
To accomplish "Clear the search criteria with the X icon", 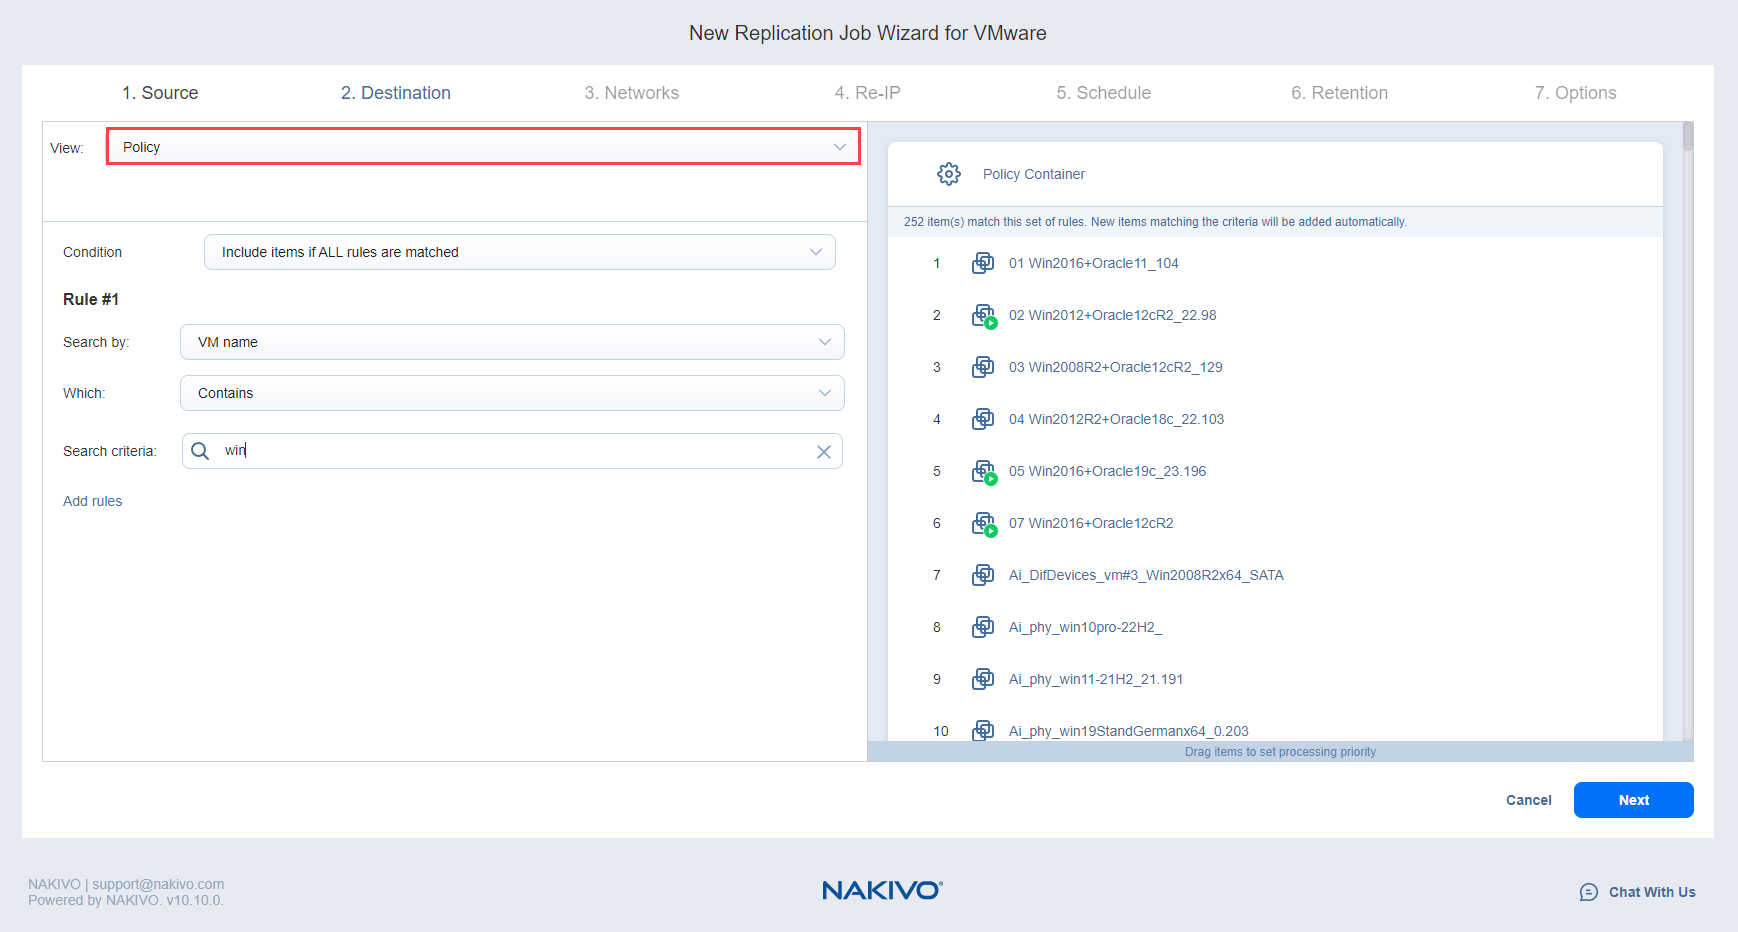I will coord(823,452).
